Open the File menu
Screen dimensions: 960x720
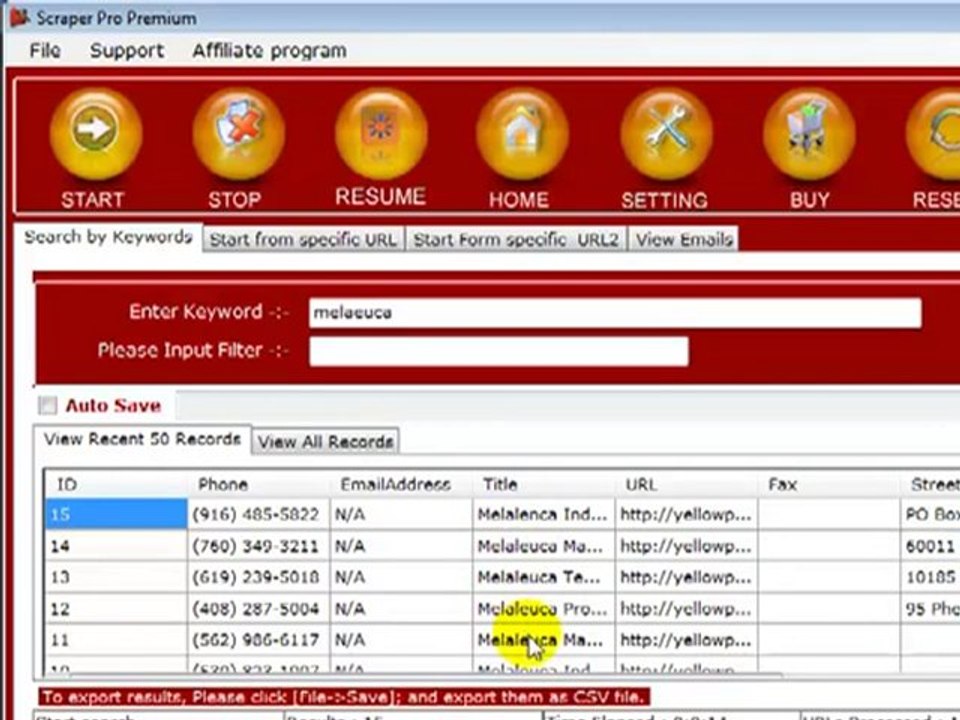45,50
